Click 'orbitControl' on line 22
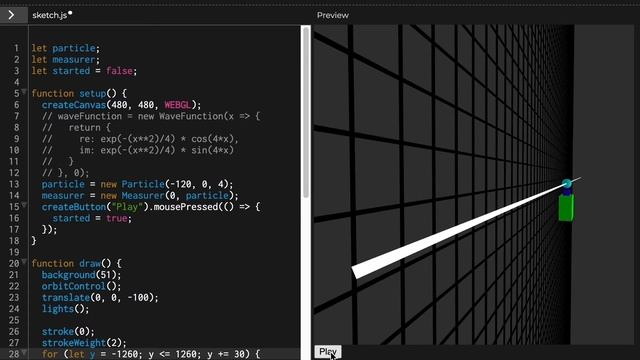 click(x=73, y=286)
